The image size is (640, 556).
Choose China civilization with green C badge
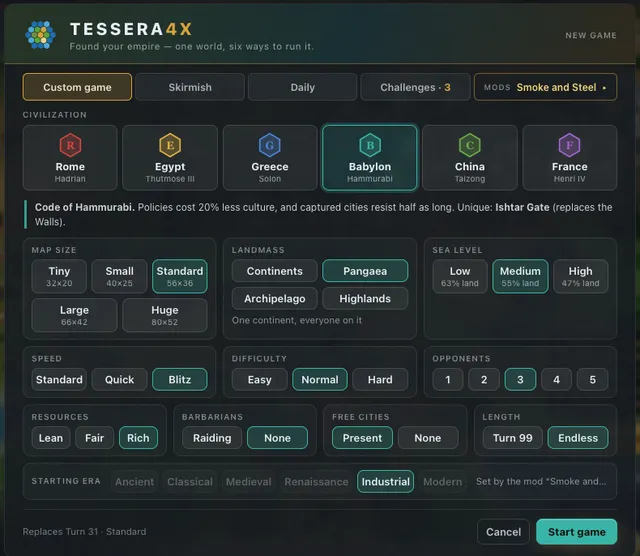470,158
